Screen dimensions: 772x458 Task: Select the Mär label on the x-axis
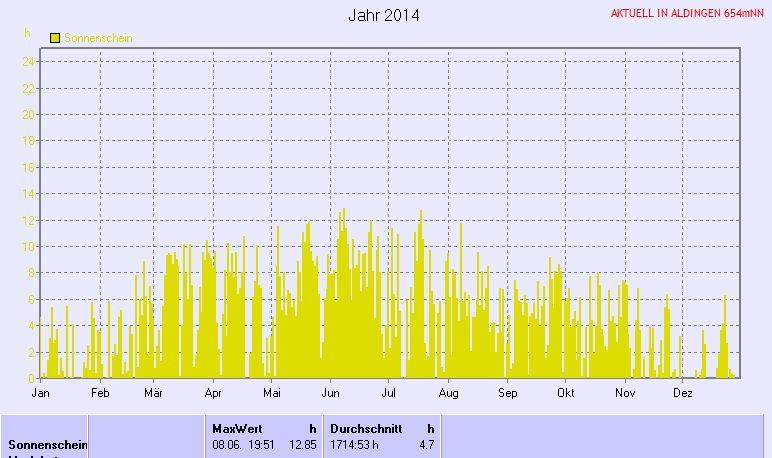pyautogui.click(x=153, y=393)
